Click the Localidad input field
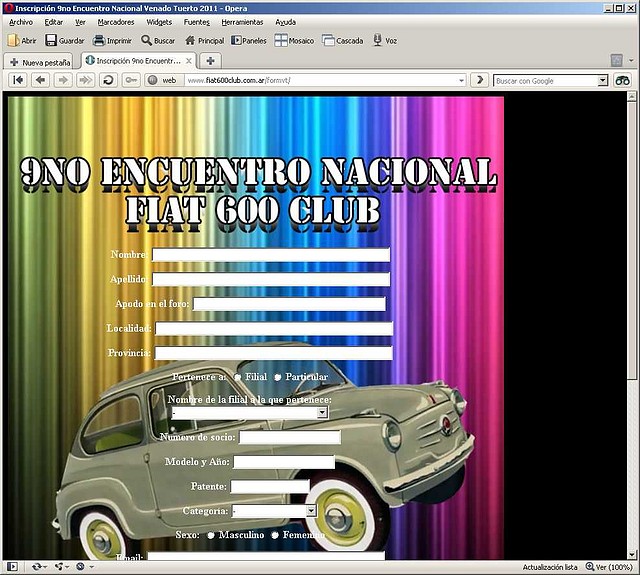640x575 pixels. (274, 329)
